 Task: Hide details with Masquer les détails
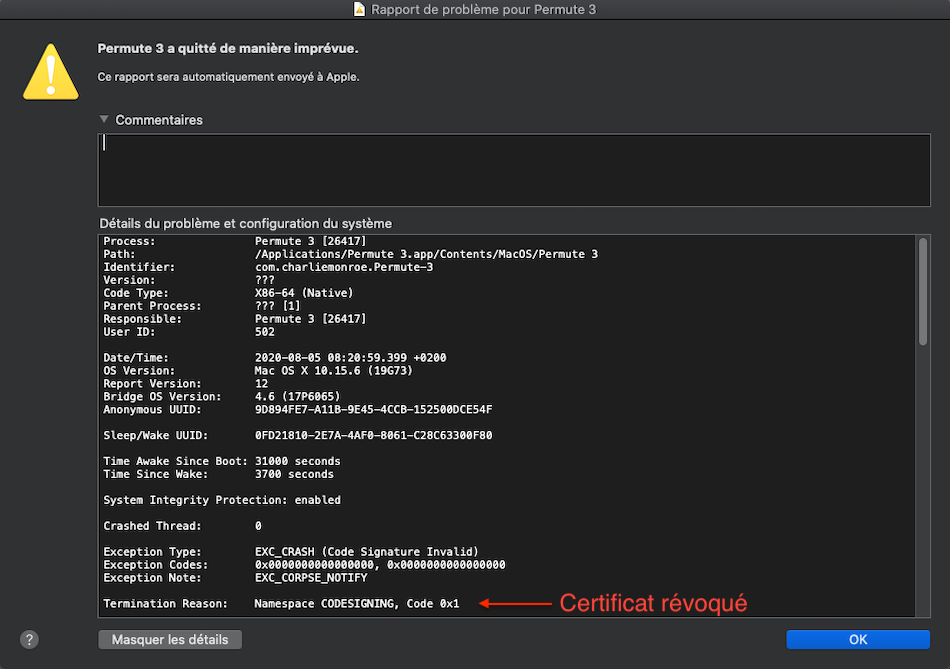pos(170,639)
